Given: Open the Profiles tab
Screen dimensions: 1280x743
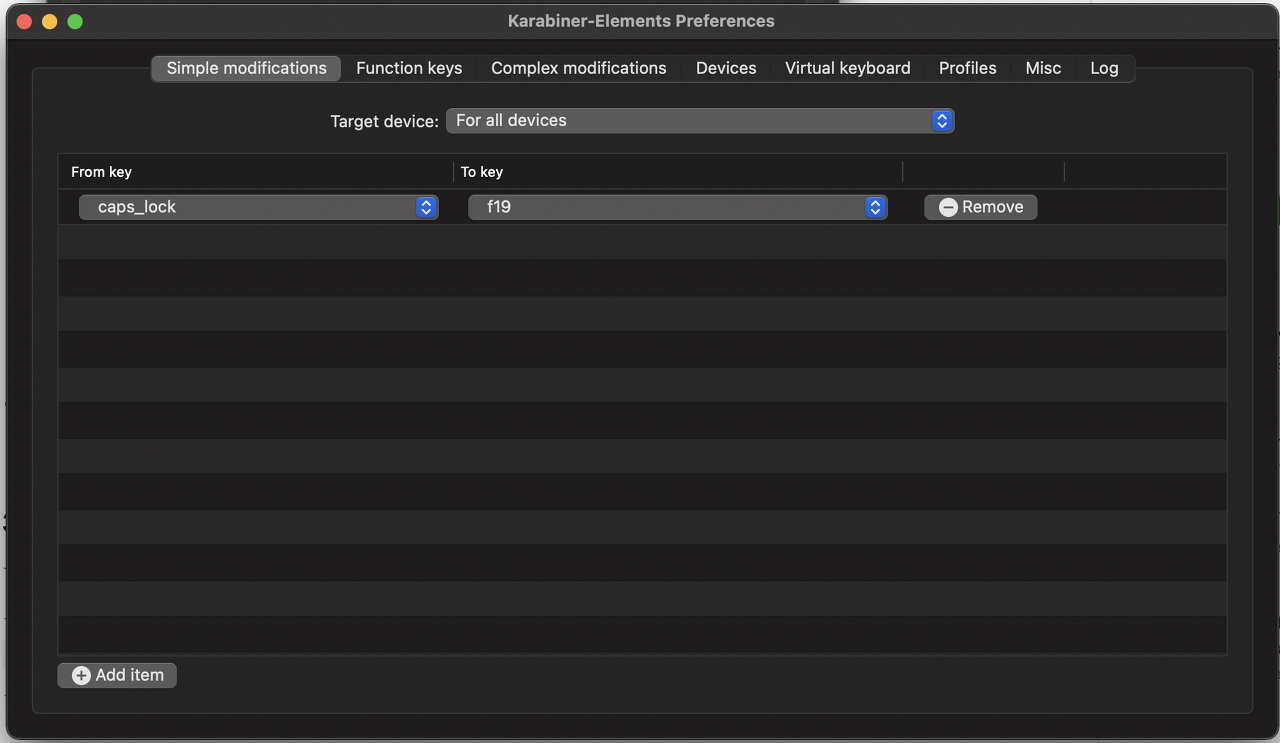Looking at the screenshot, I should pyautogui.click(x=968, y=68).
